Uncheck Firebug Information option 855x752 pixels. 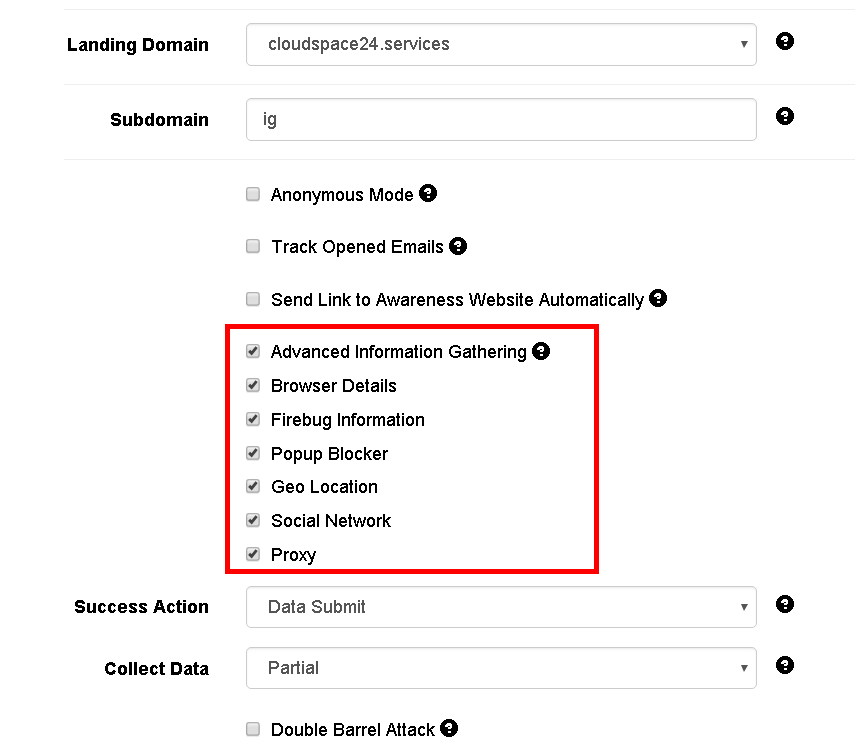[x=253, y=419]
